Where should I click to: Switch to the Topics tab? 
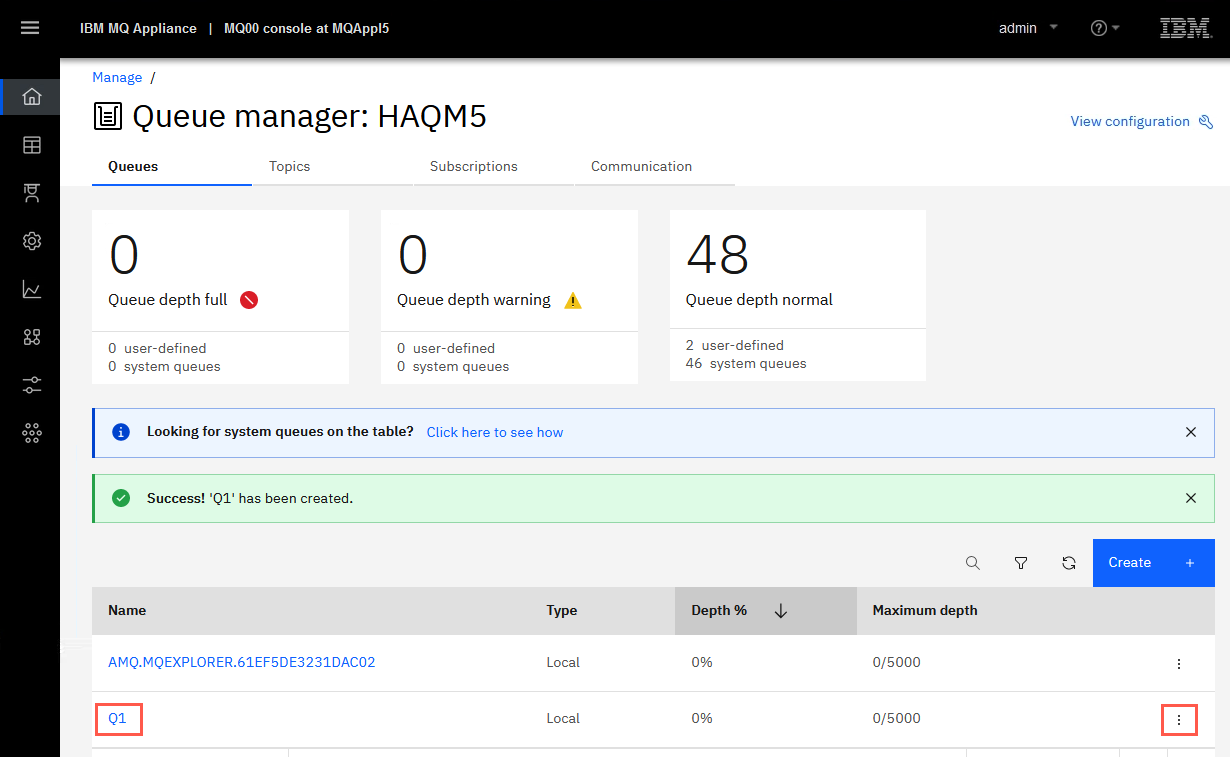333,167
